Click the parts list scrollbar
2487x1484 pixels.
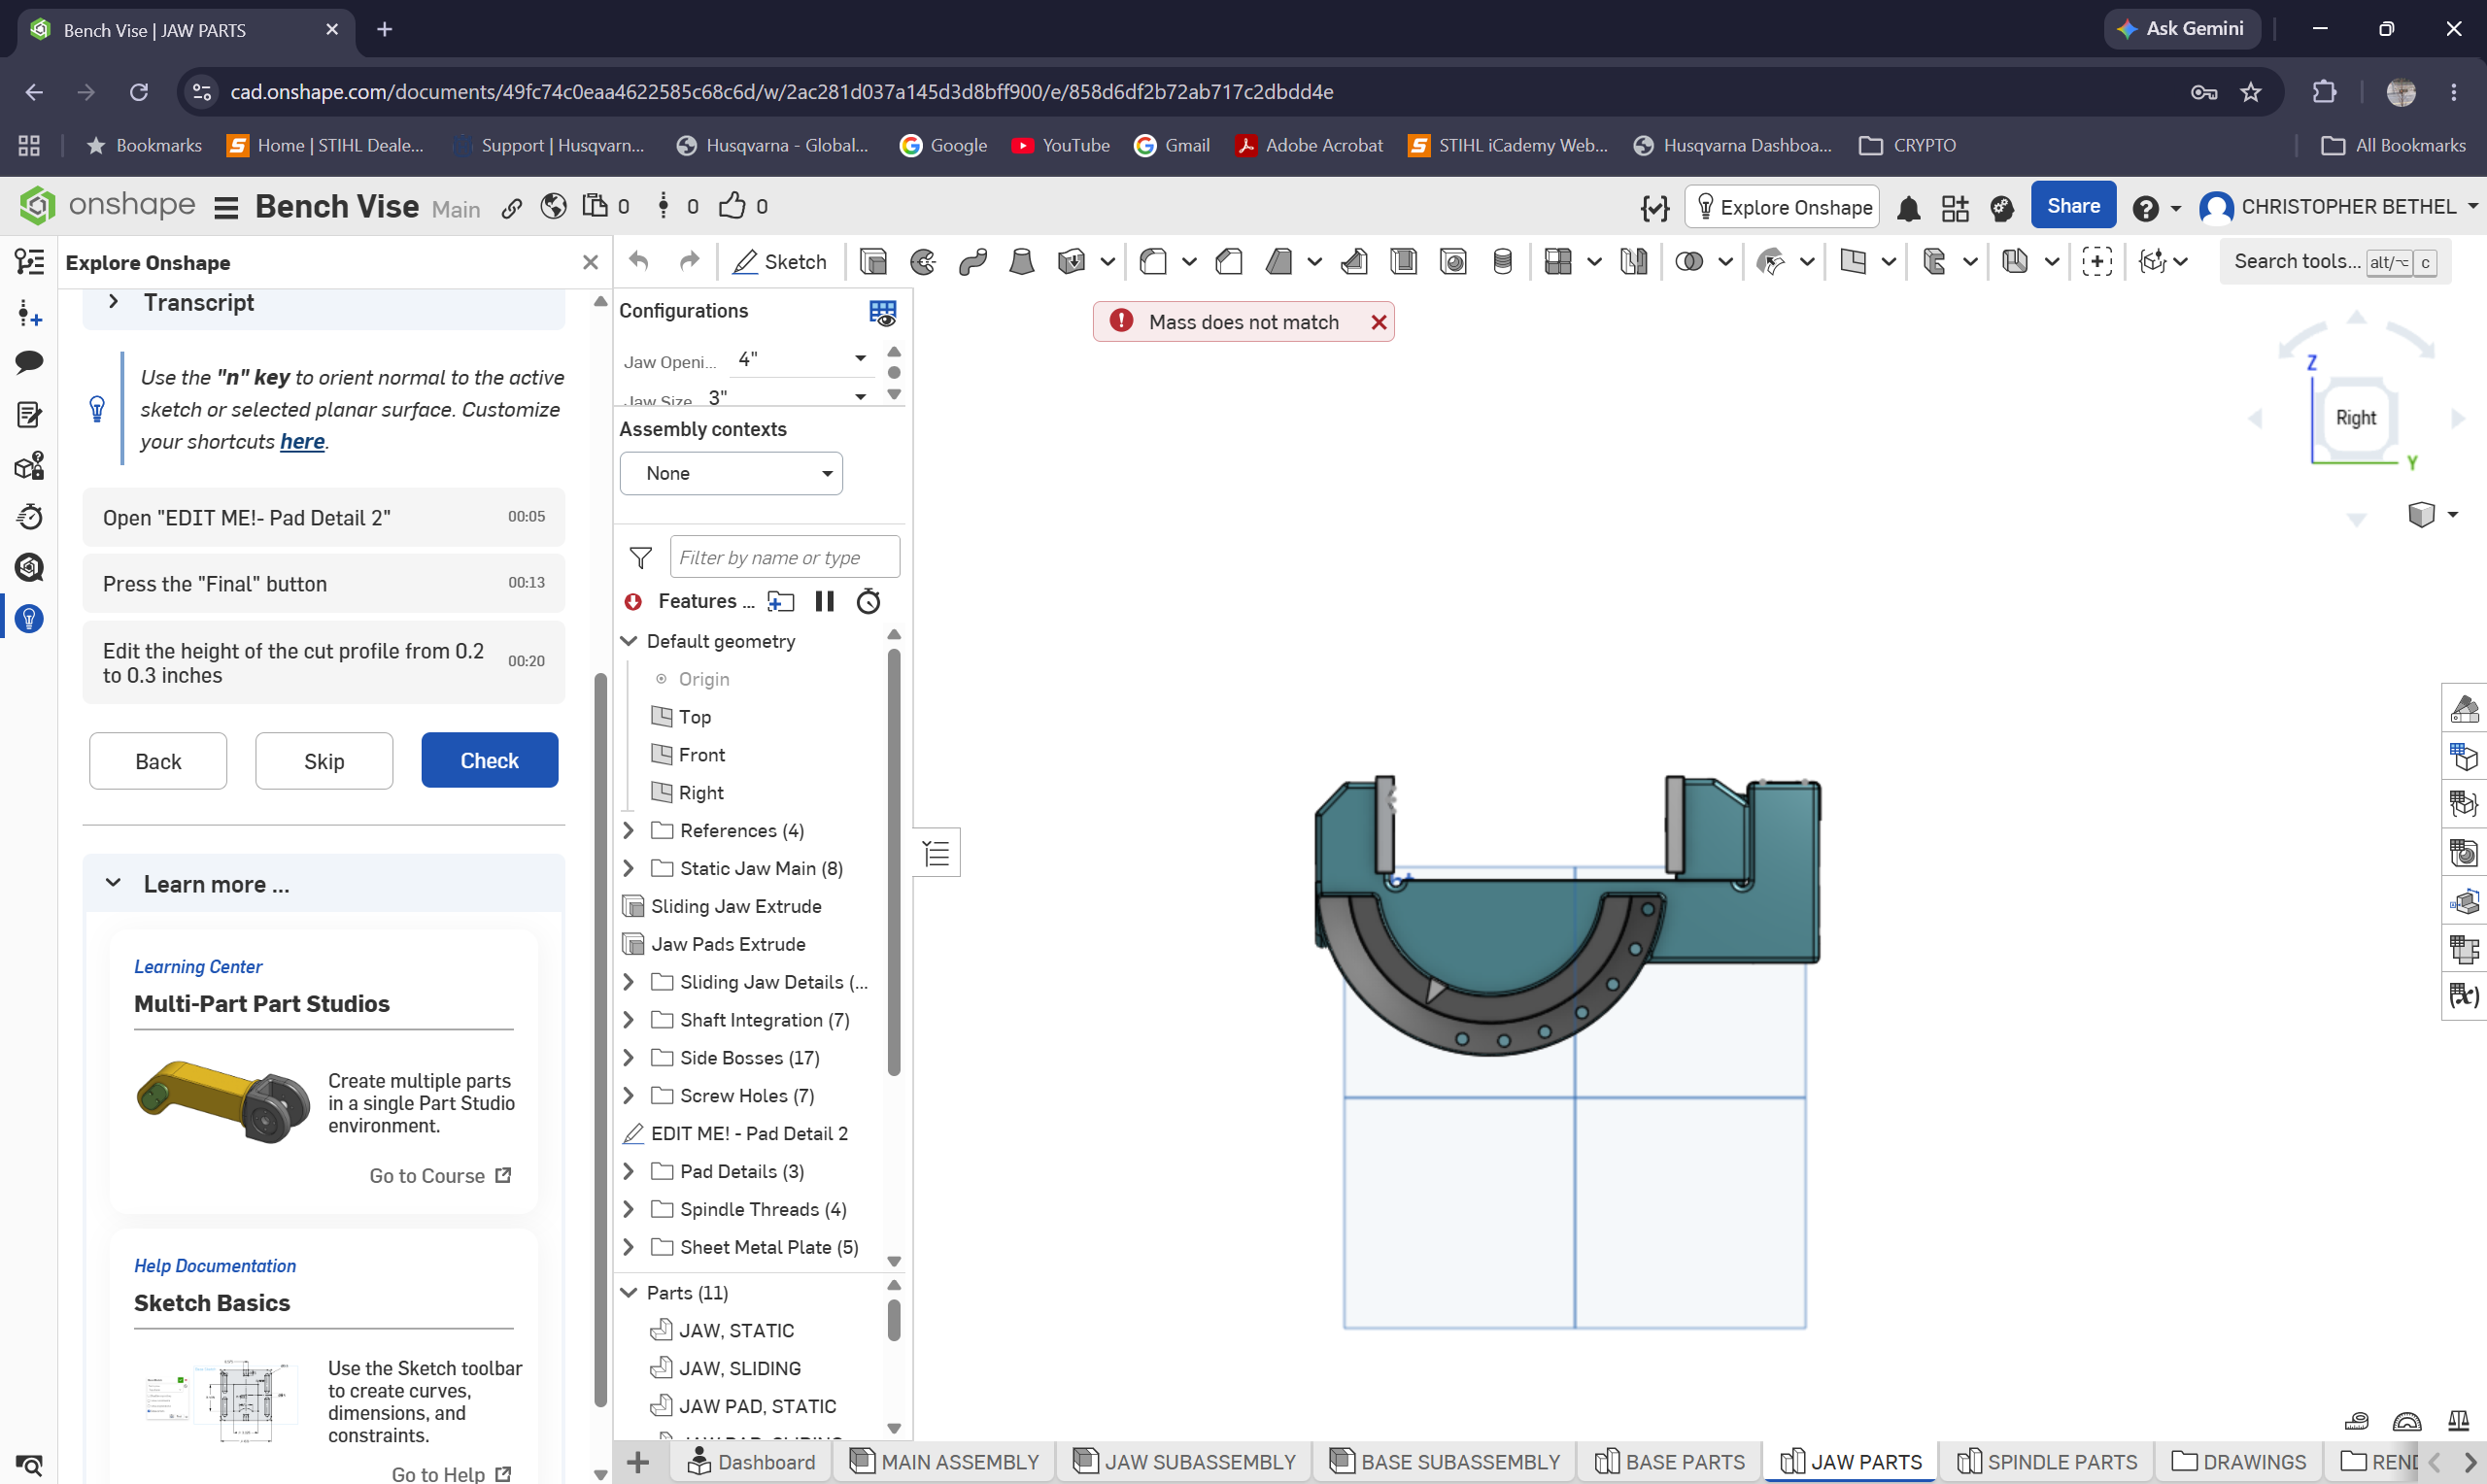pos(894,1320)
